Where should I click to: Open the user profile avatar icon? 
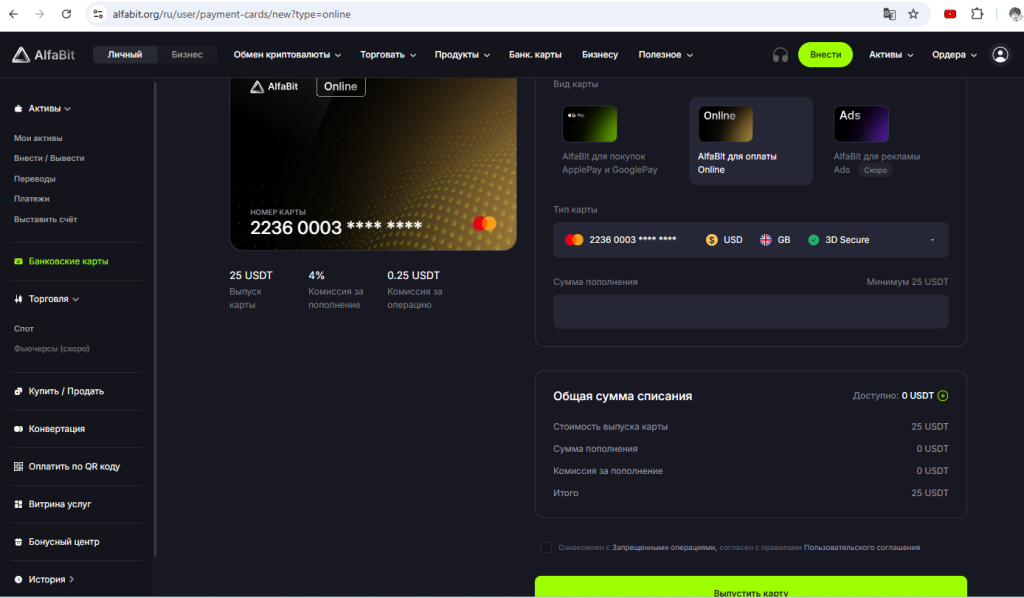[1000, 55]
